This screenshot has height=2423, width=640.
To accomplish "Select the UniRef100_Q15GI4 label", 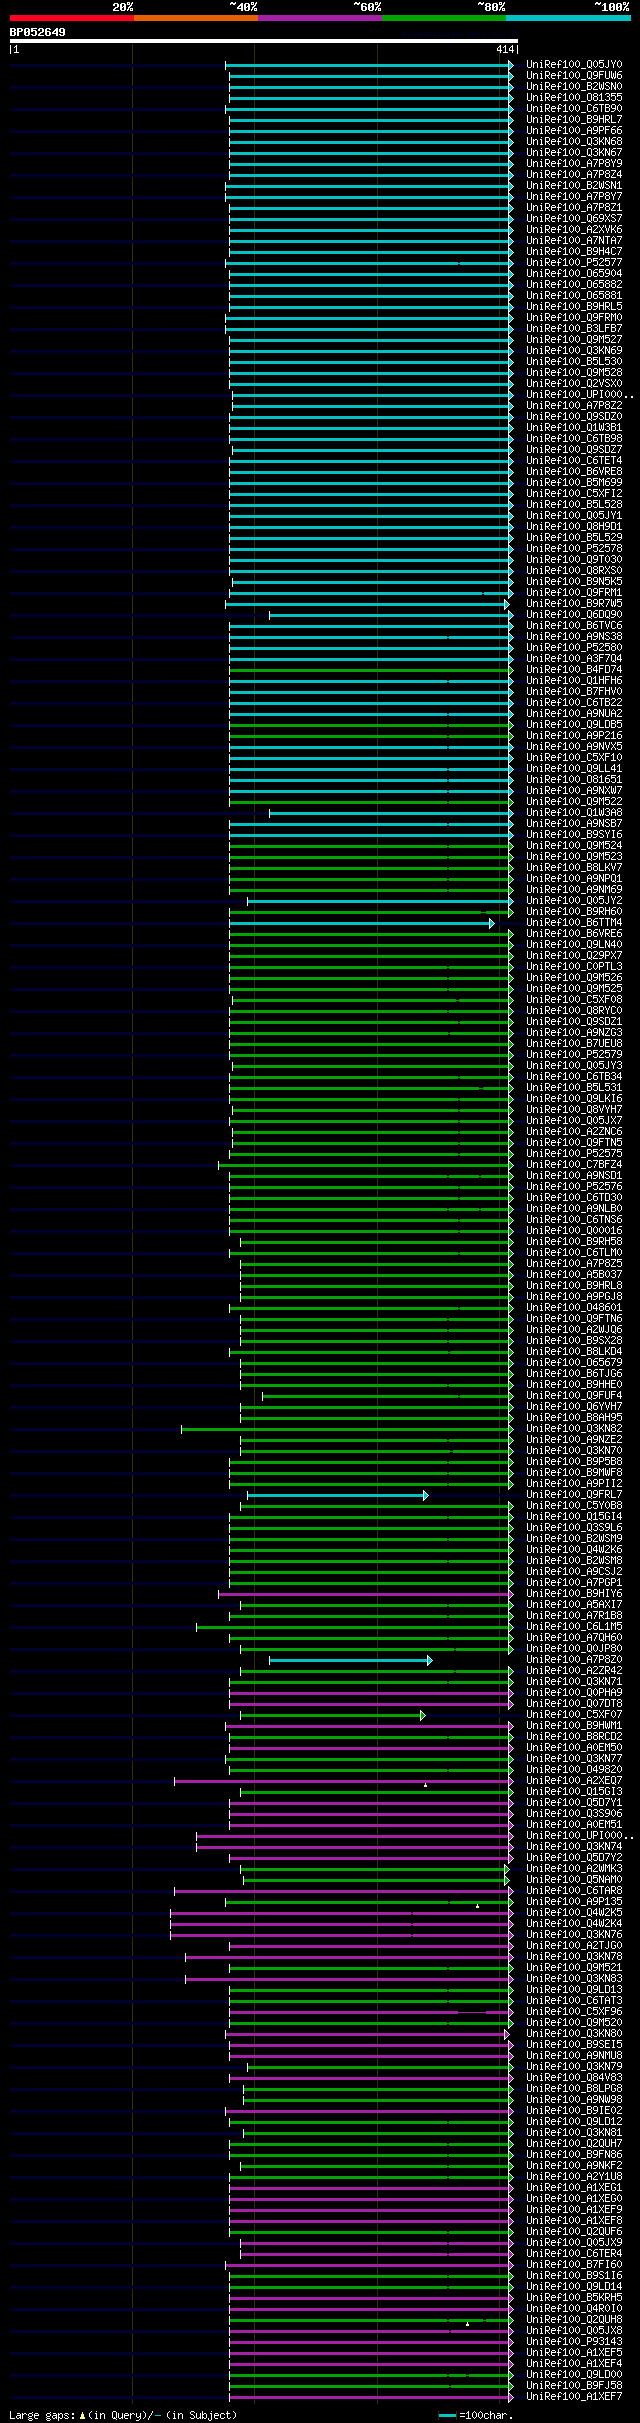I will [574, 1516].
